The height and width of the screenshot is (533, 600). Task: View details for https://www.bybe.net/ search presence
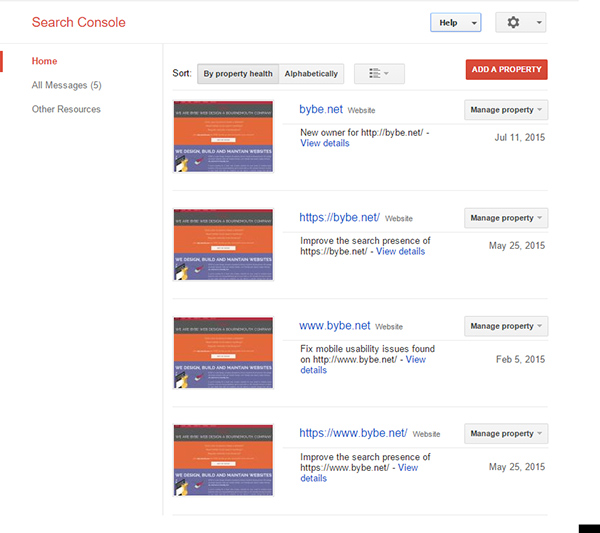coord(408,468)
